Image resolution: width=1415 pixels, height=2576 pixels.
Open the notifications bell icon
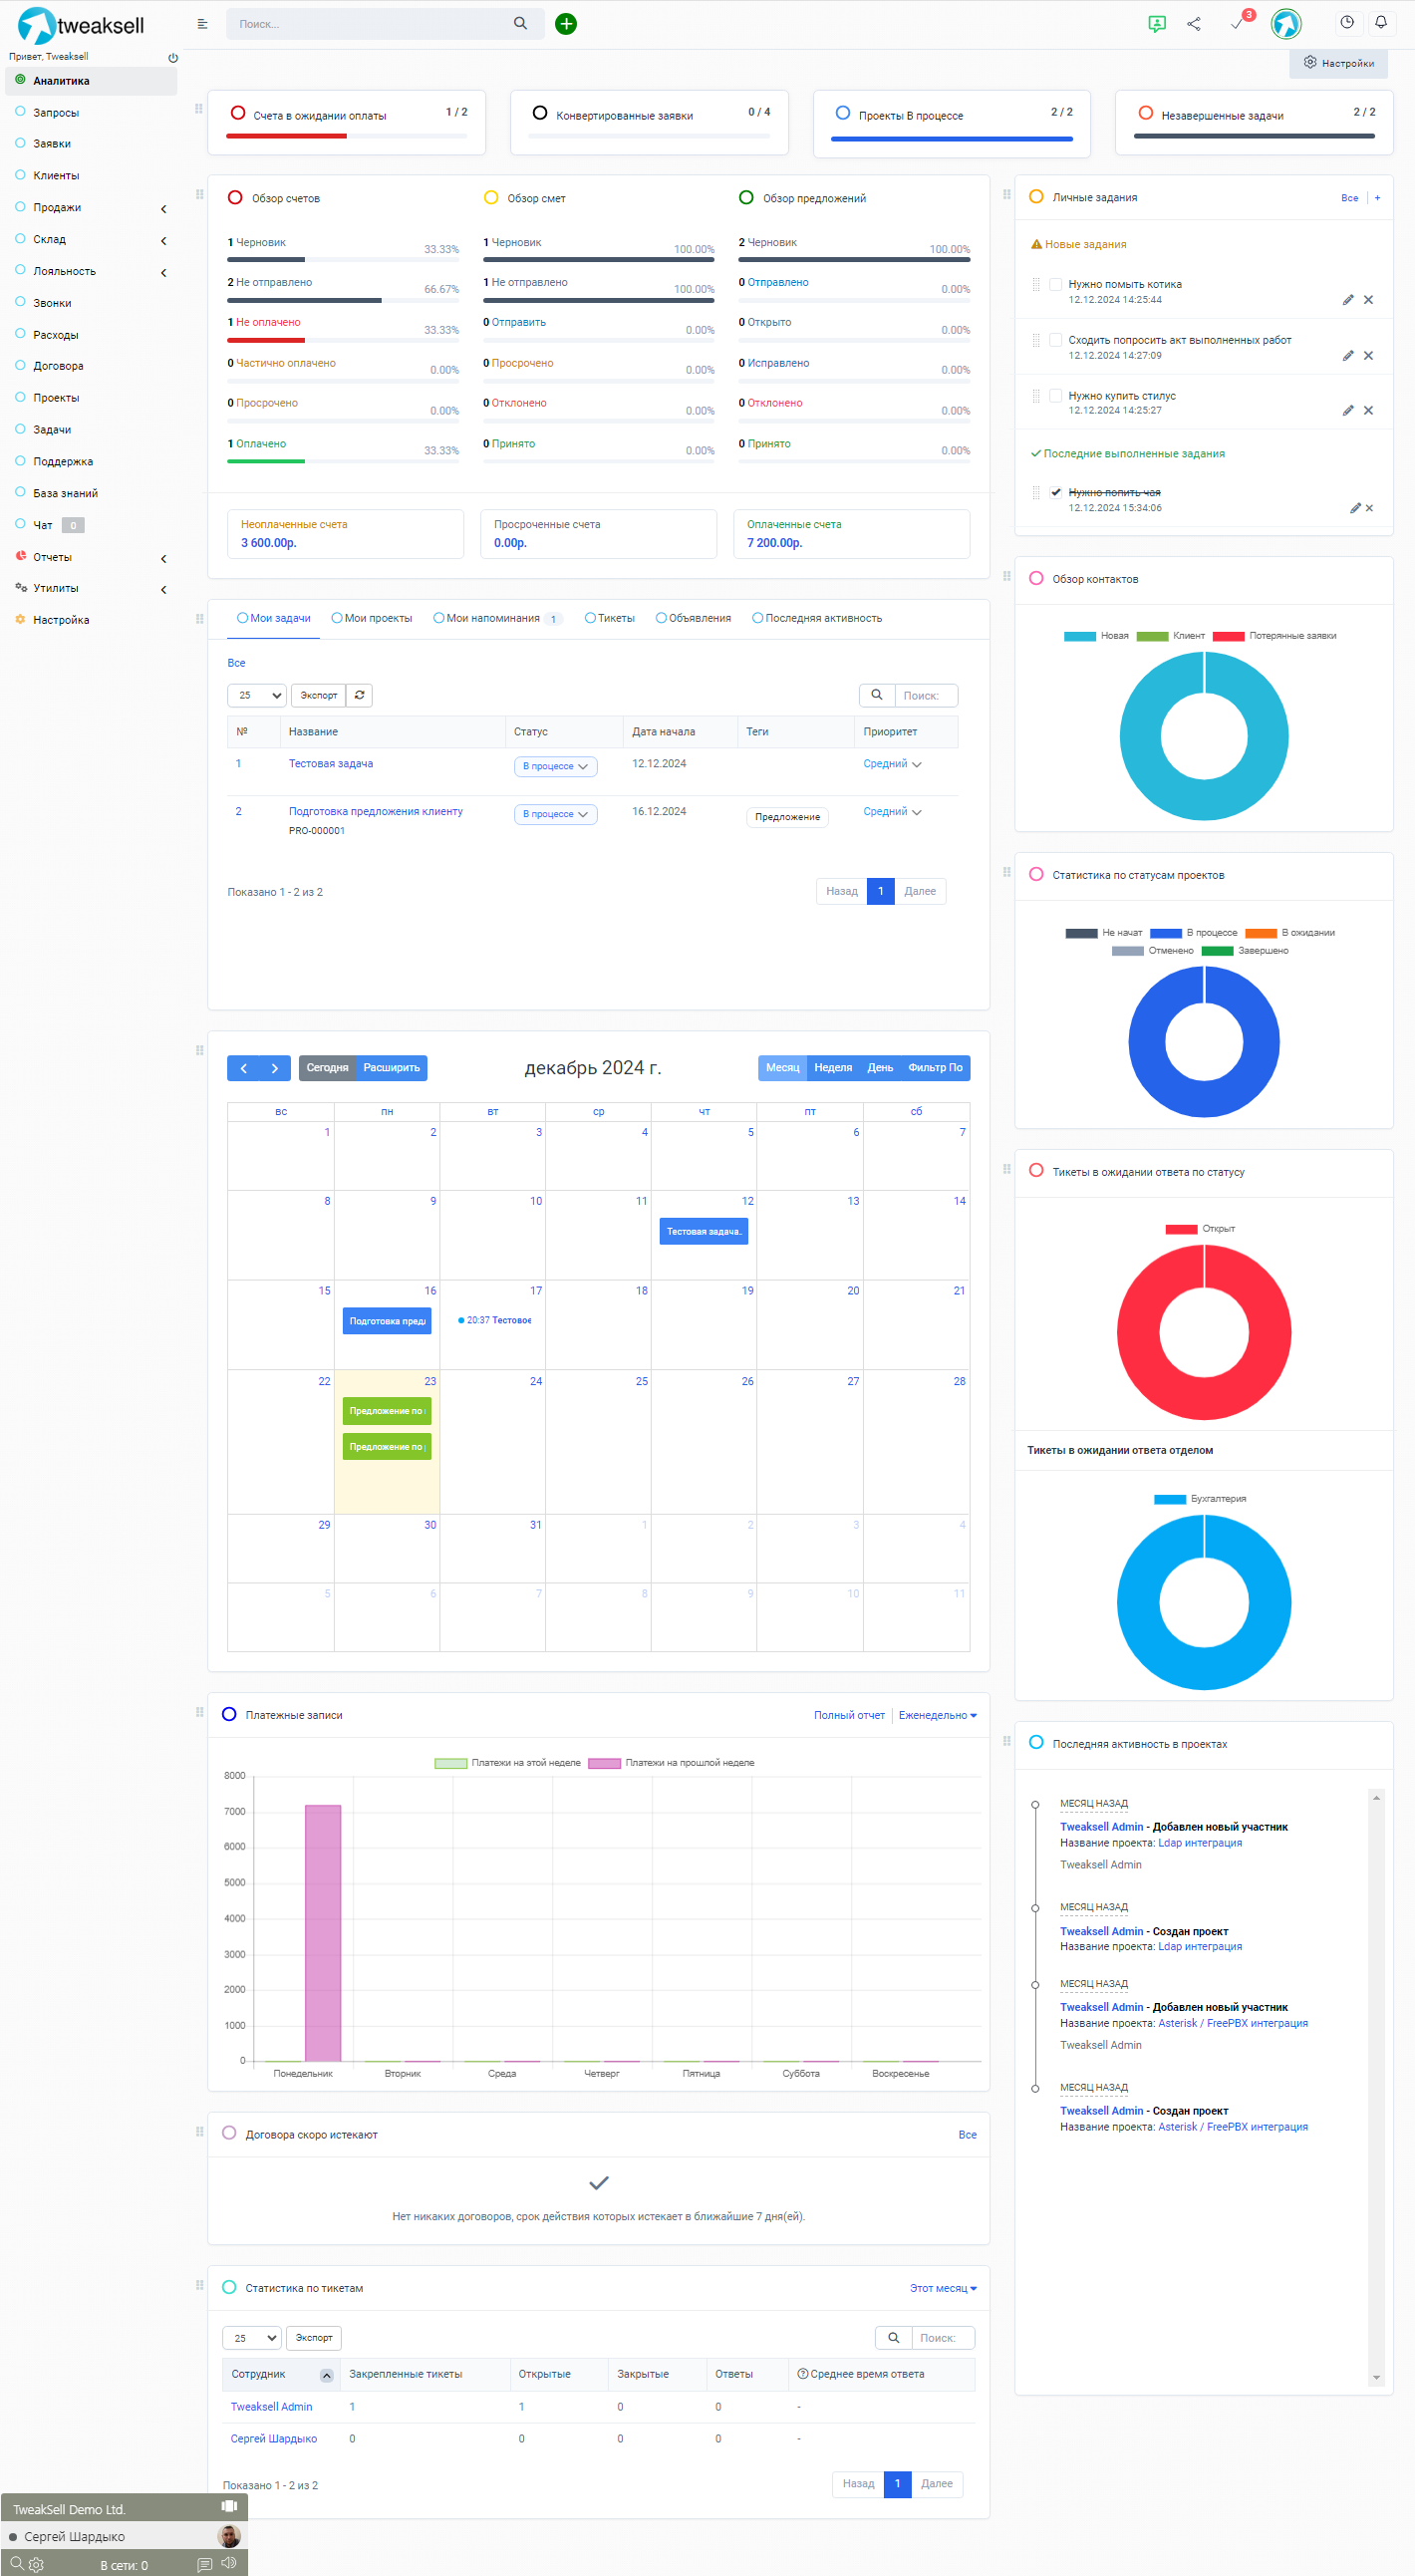tap(1380, 23)
